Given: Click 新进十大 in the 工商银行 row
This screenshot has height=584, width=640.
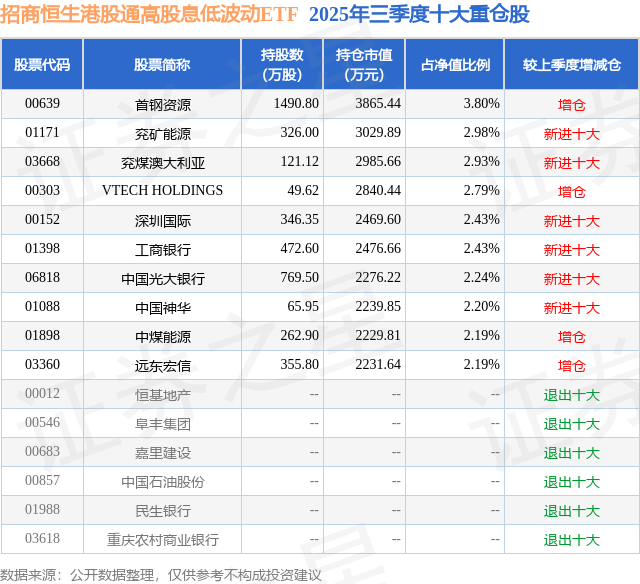Looking at the screenshot, I should [571, 250].
